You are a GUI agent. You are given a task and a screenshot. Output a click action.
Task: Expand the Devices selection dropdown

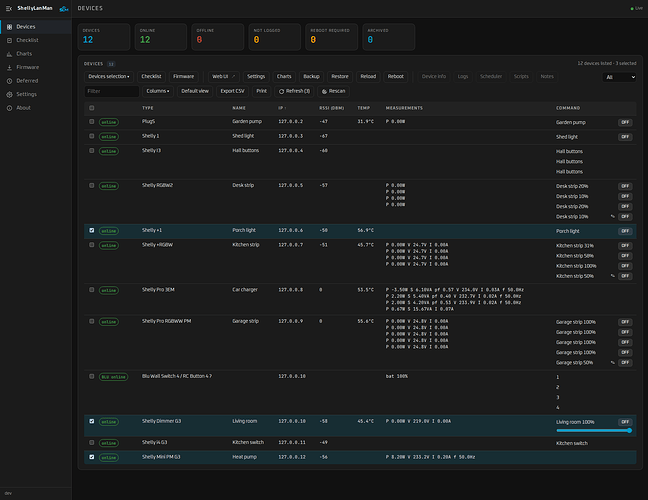click(x=109, y=76)
